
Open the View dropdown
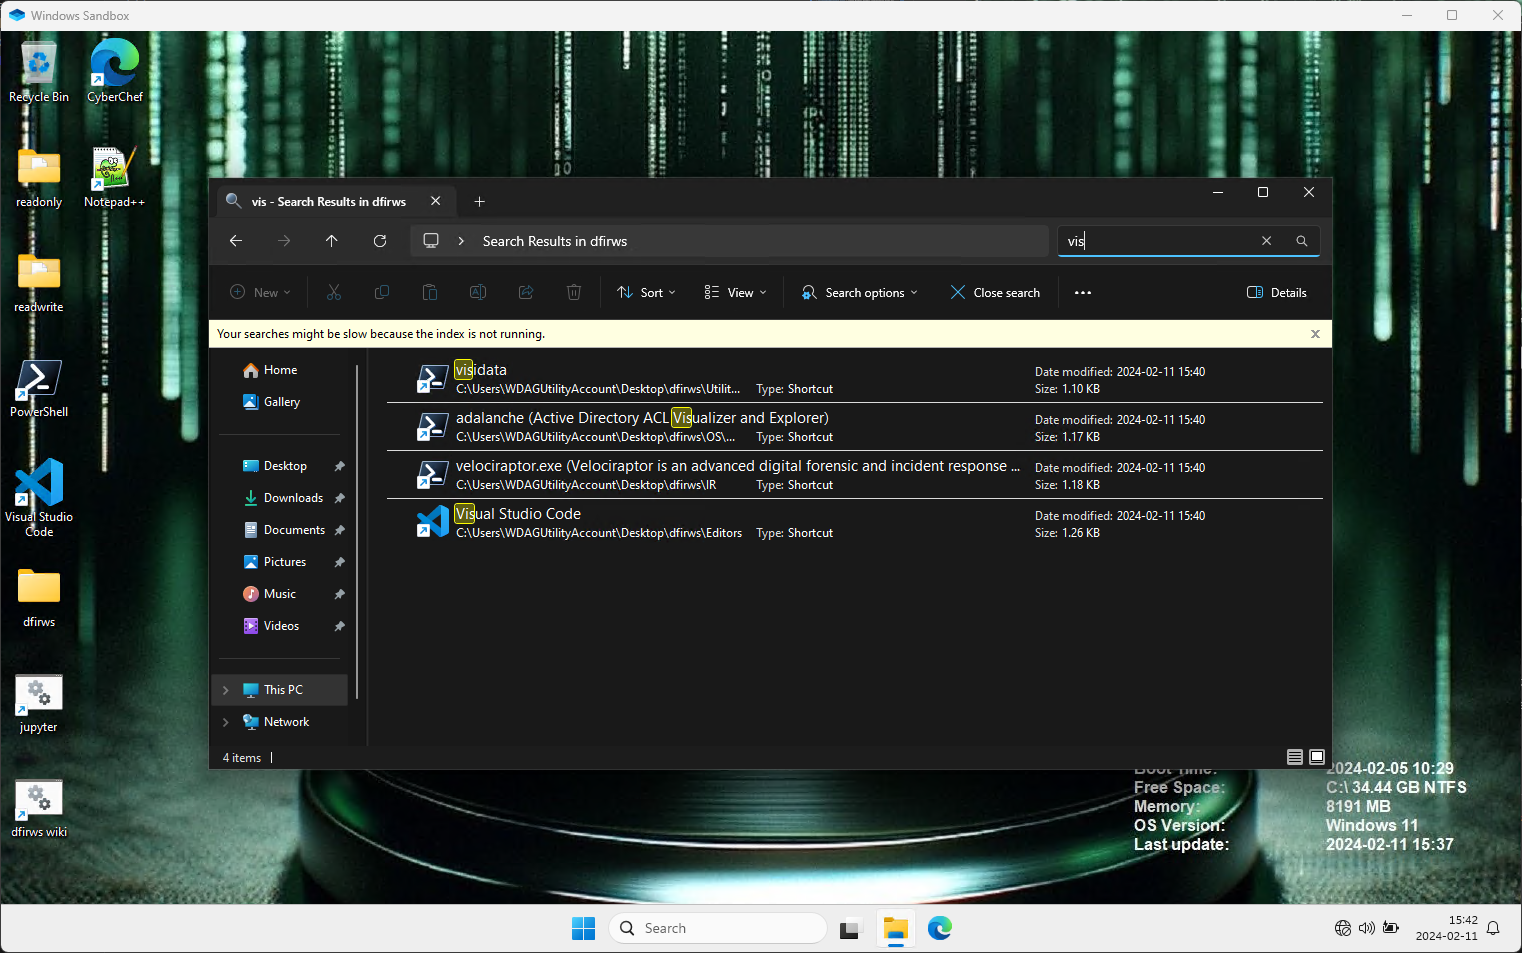736,292
